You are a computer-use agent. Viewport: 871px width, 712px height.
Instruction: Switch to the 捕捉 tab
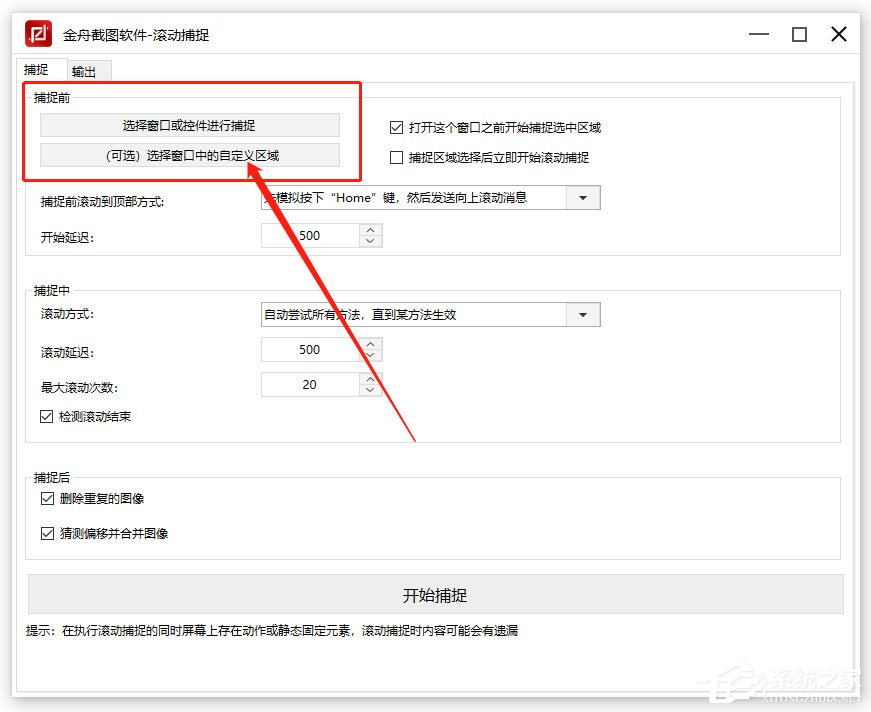point(39,70)
